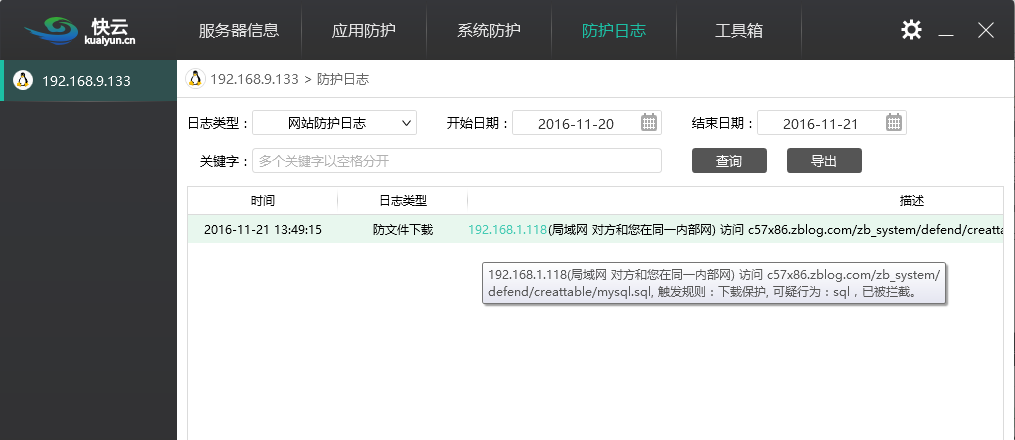
Task: Click the 关键字 keyword input field
Action: [456, 161]
